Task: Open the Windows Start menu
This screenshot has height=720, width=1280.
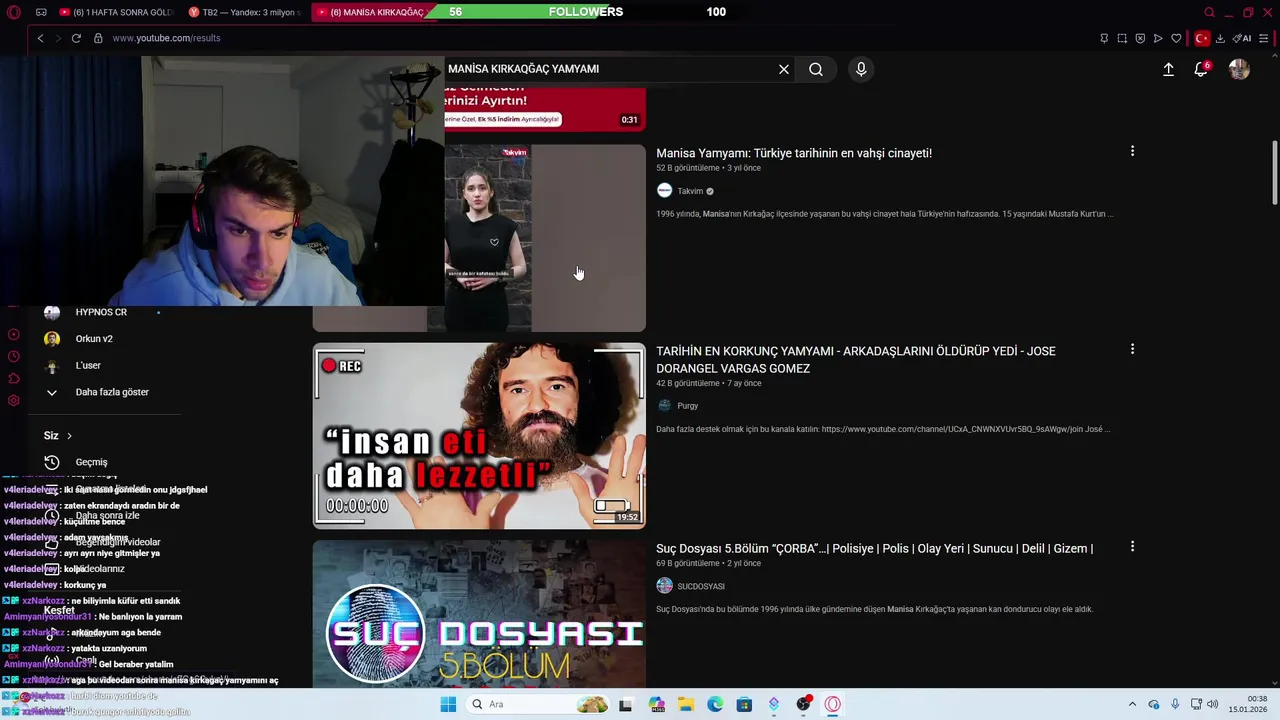Action: (x=448, y=704)
